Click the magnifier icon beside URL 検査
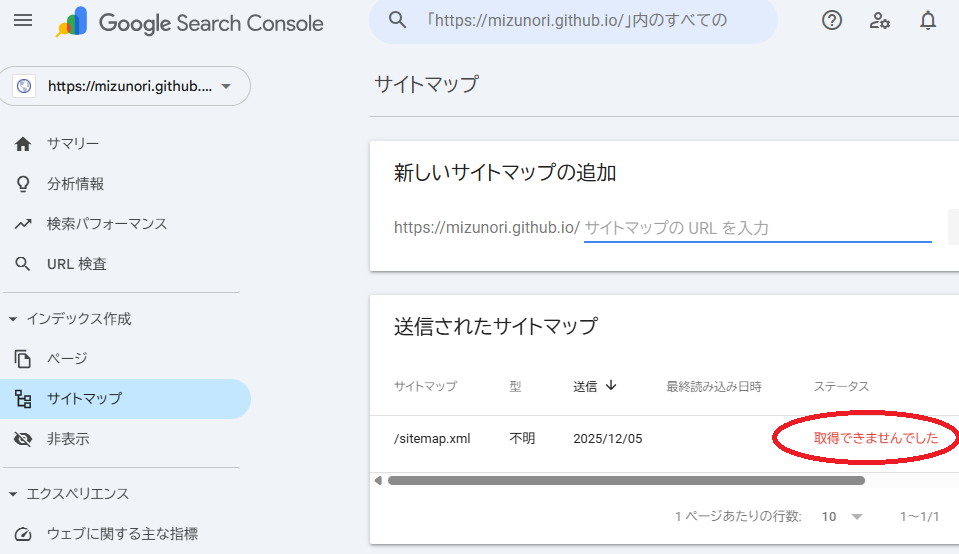 click(23, 264)
